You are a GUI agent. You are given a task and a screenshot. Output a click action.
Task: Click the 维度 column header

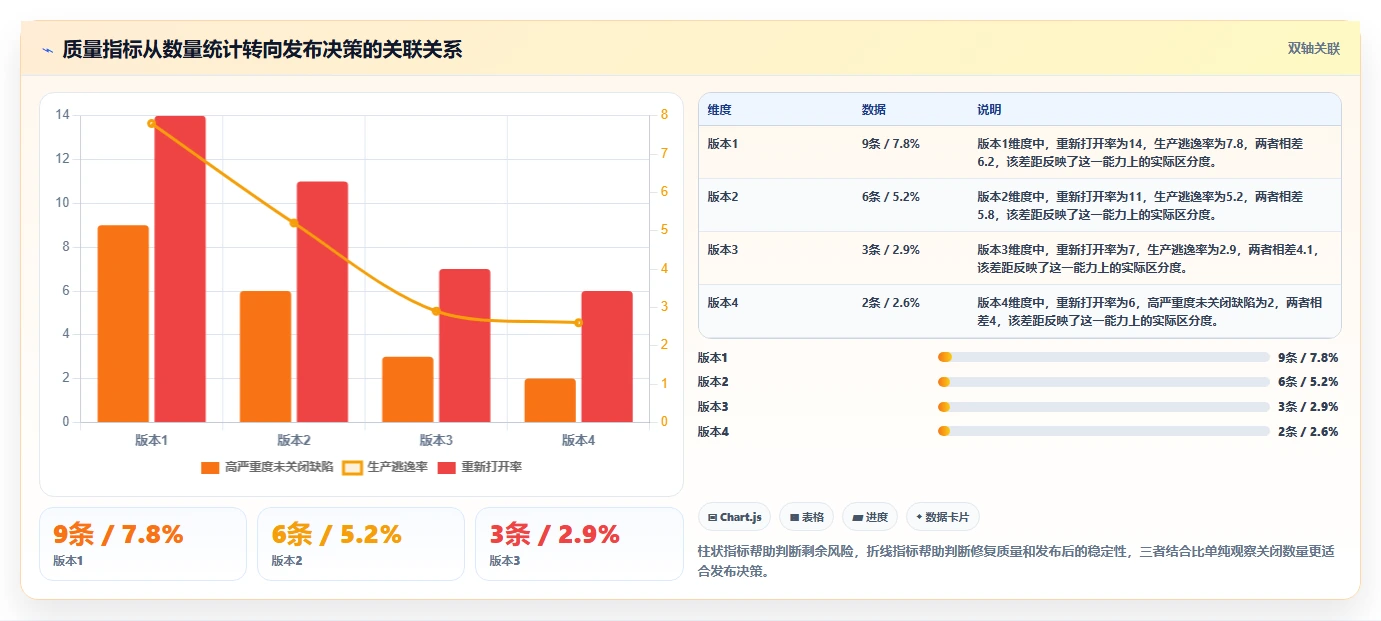point(719,110)
